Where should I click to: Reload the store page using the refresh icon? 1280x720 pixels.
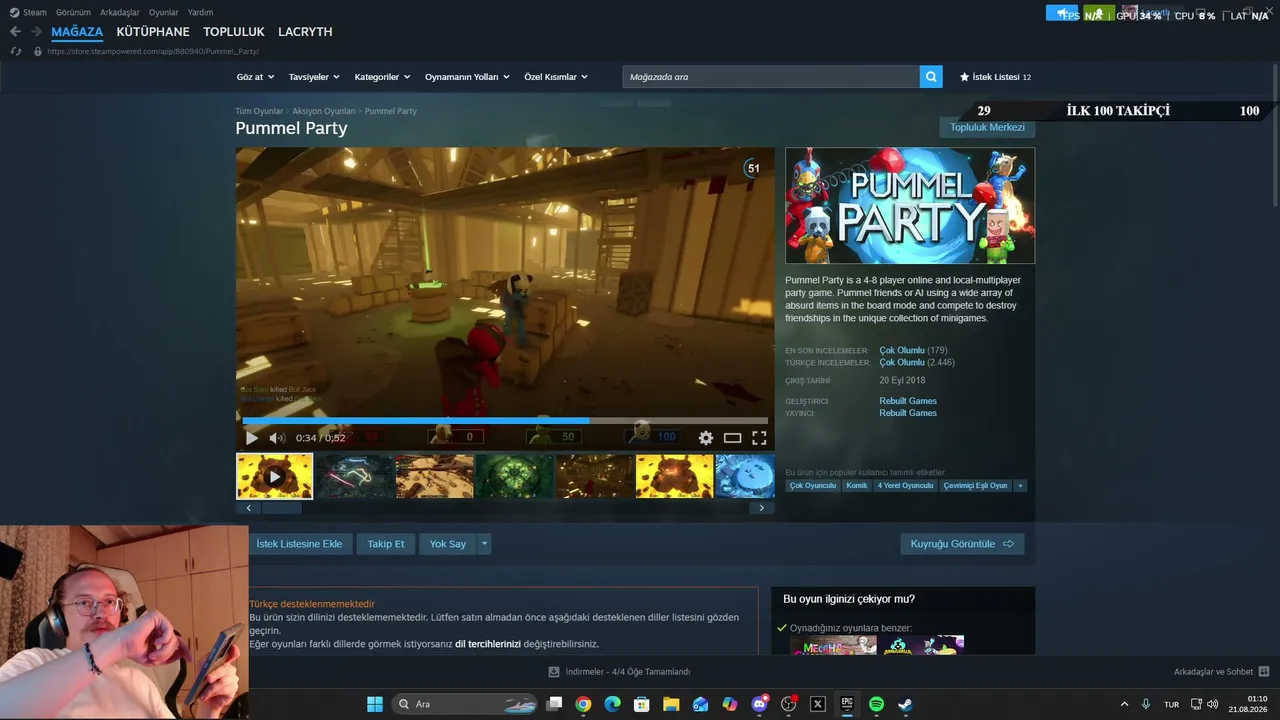tap(15, 51)
